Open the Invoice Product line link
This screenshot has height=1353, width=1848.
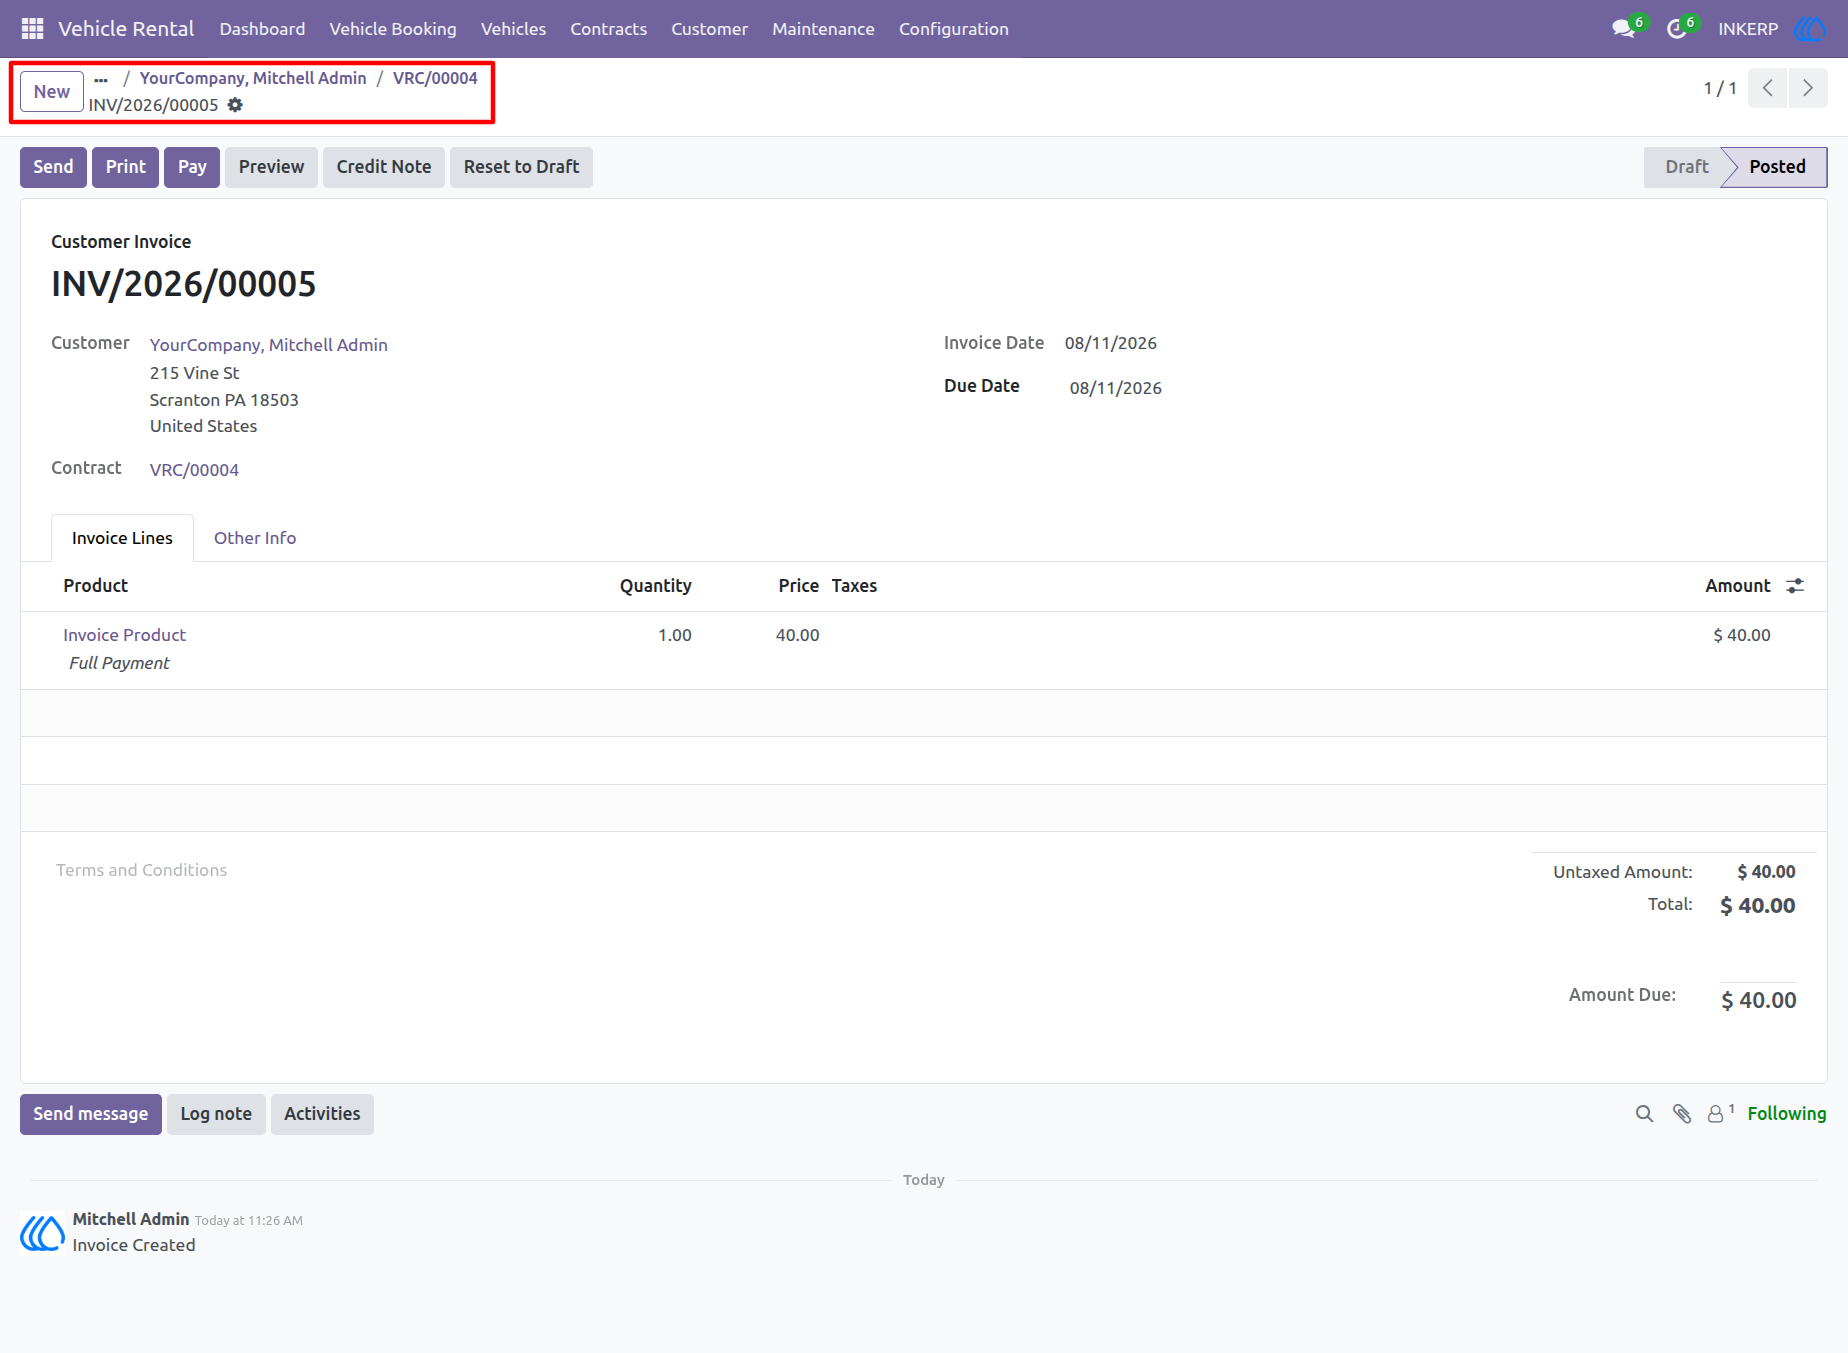coord(124,635)
